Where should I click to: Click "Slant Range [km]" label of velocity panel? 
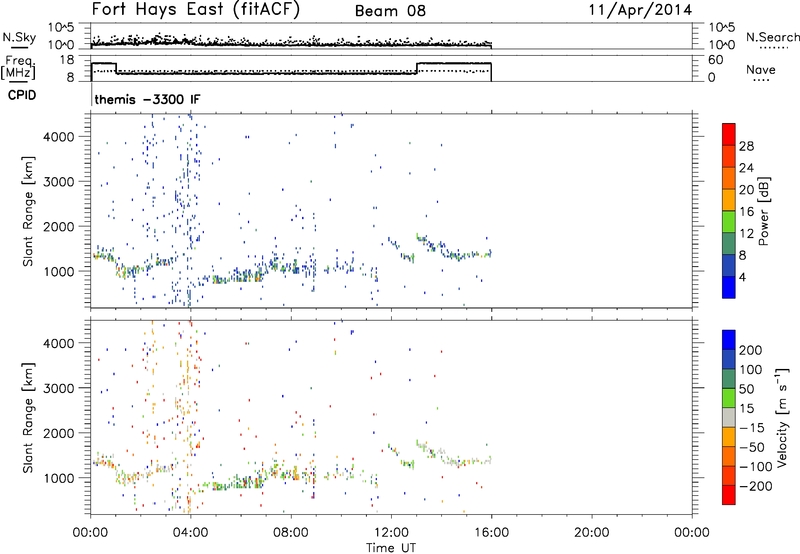click(x=28, y=417)
